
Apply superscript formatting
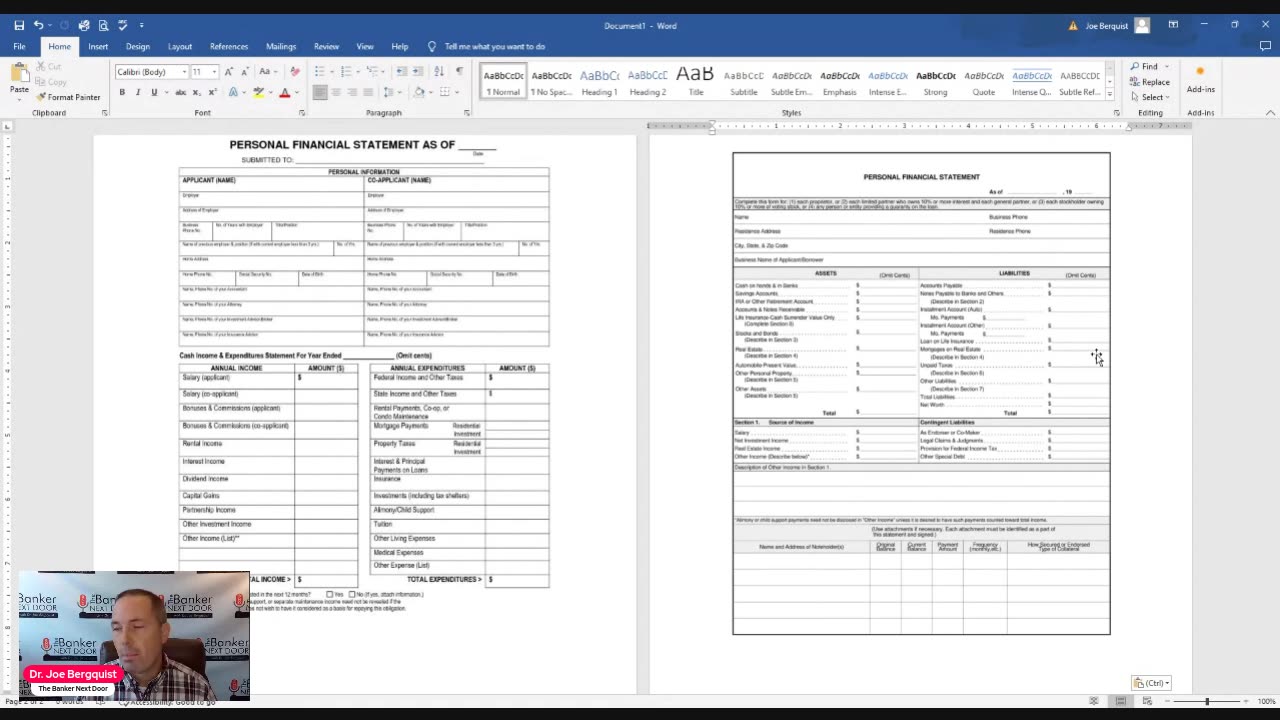(212, 92)
